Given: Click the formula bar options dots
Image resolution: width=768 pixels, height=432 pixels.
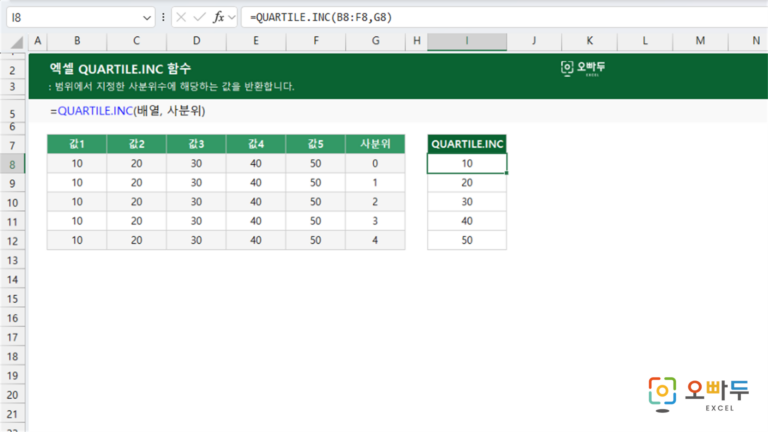Looking at the screenshot, I should click(x=163, y=18).
